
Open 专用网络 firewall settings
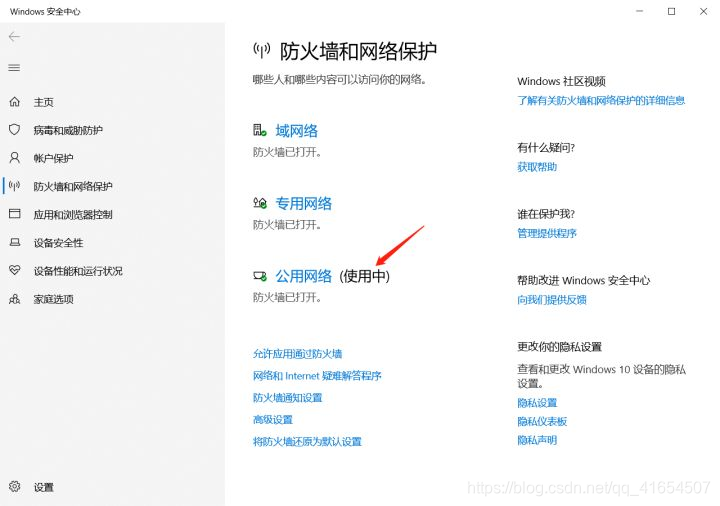click(304, 203)
